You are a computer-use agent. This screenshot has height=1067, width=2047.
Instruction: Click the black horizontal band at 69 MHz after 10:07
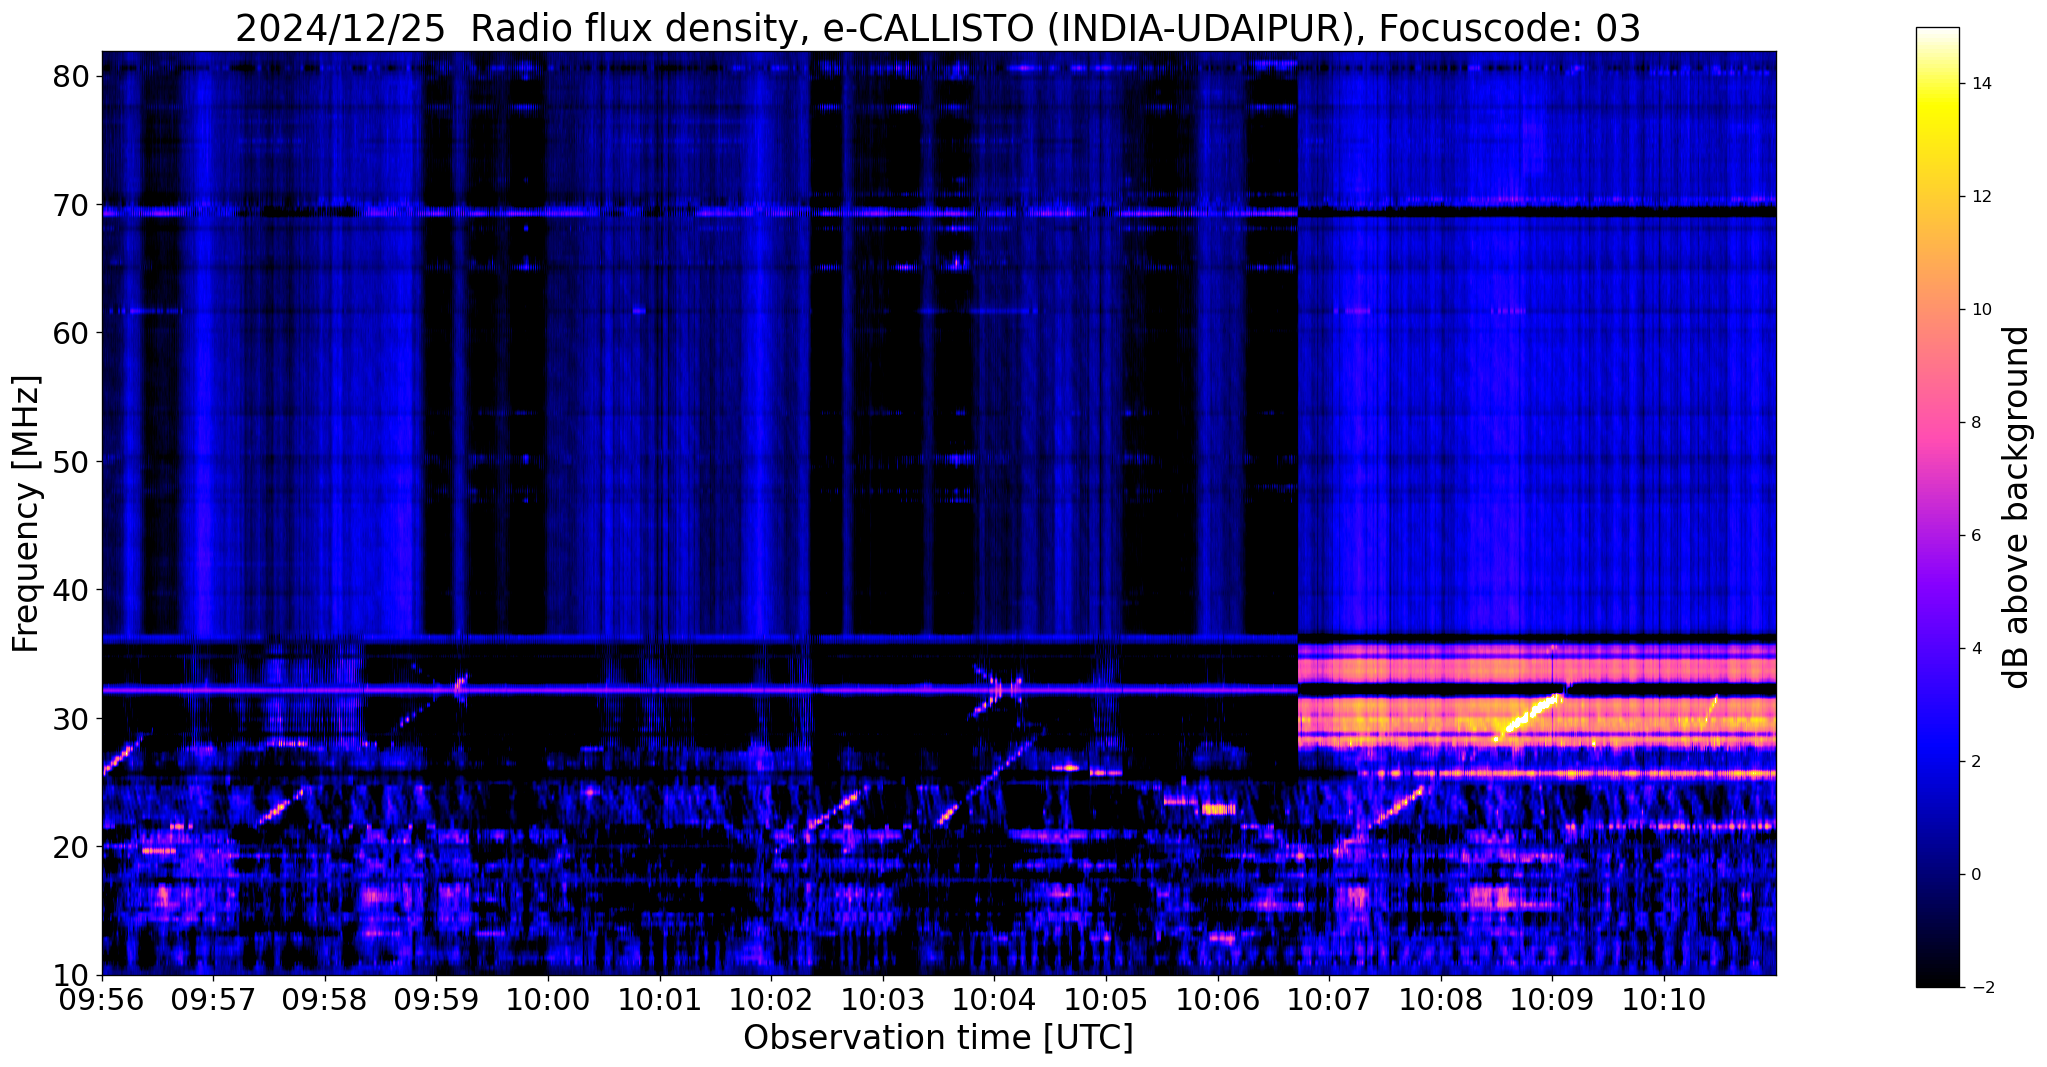click(1537, 212)
